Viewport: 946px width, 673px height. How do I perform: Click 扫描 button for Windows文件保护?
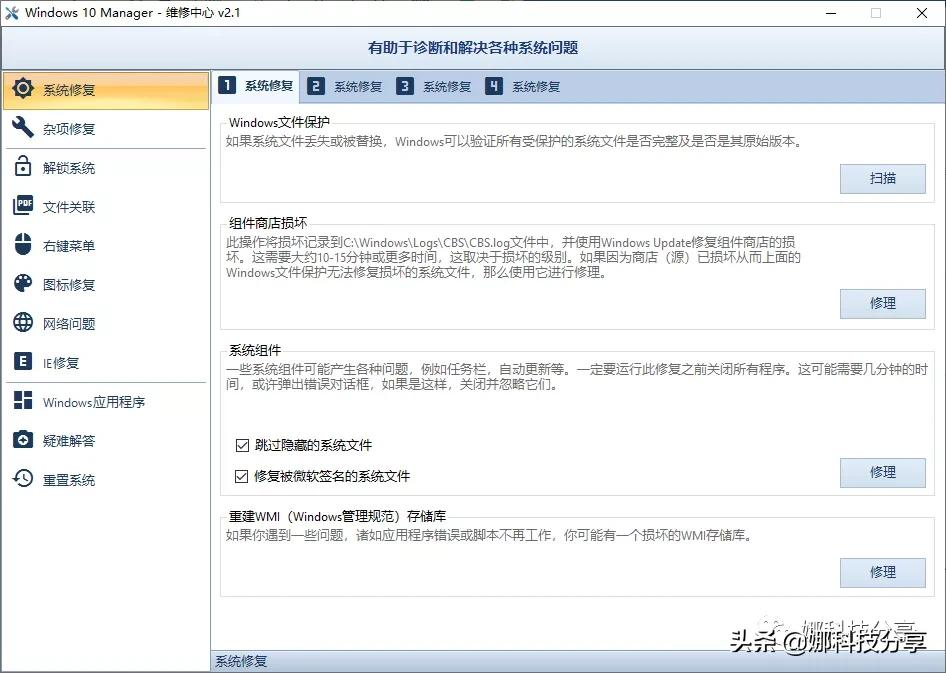(x=883, y=179)
